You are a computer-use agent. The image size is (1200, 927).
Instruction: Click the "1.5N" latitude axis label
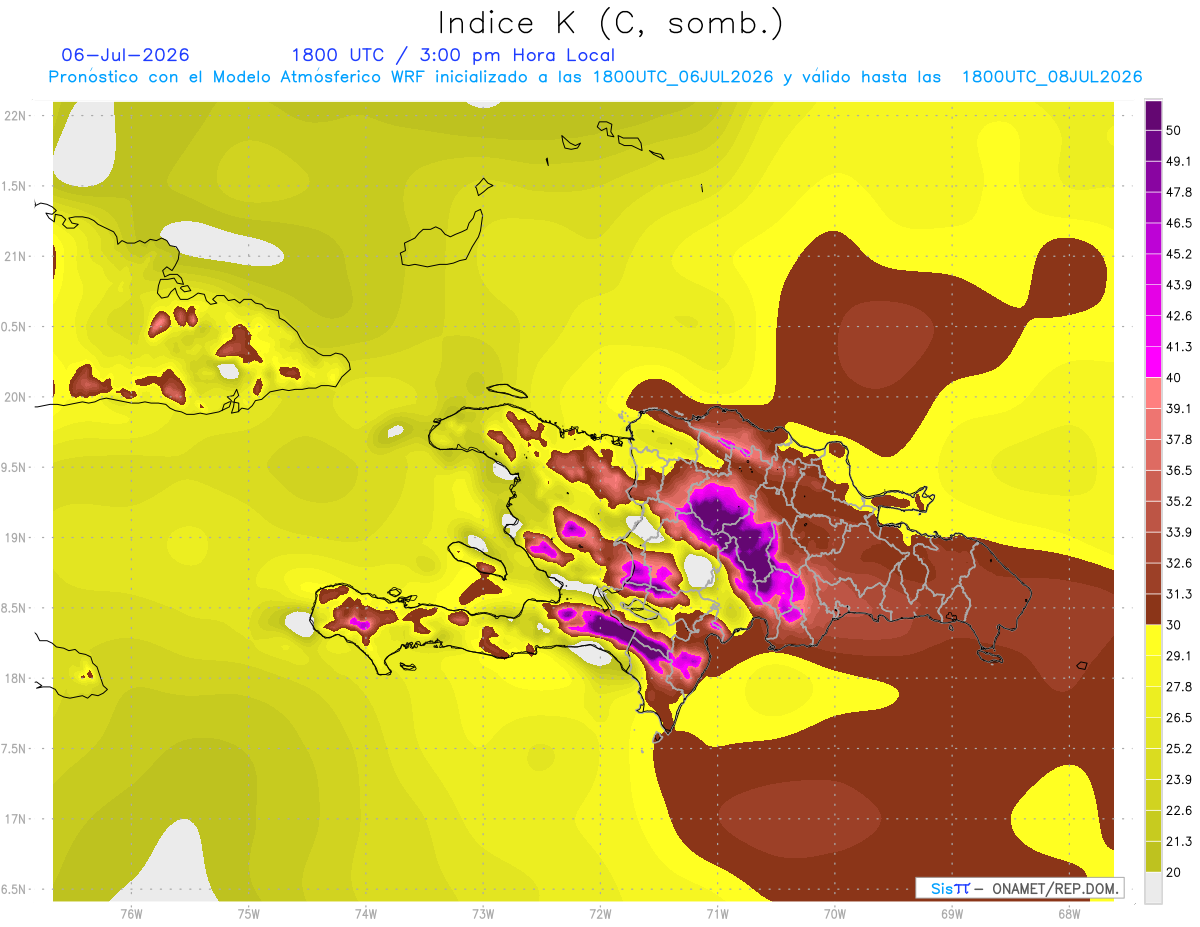pos(16,186)
